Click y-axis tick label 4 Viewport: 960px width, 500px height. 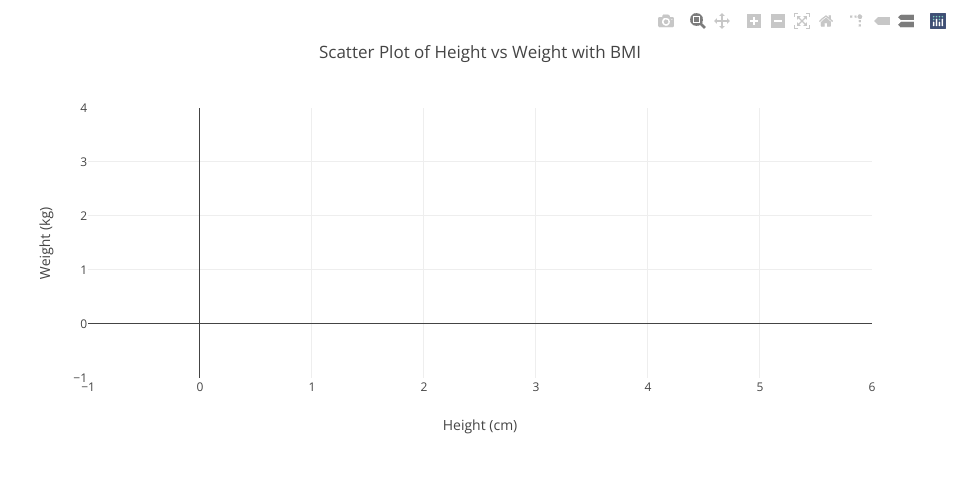point(82,108)
